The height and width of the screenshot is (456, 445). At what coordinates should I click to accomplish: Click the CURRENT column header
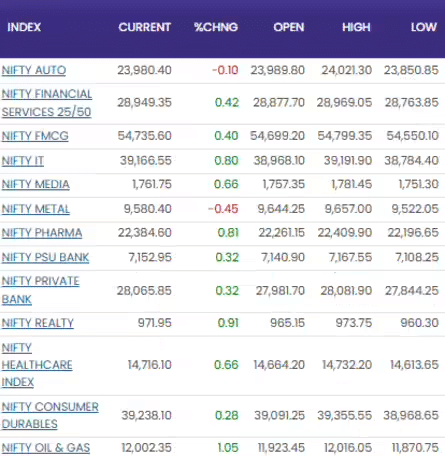pos(145,27)
